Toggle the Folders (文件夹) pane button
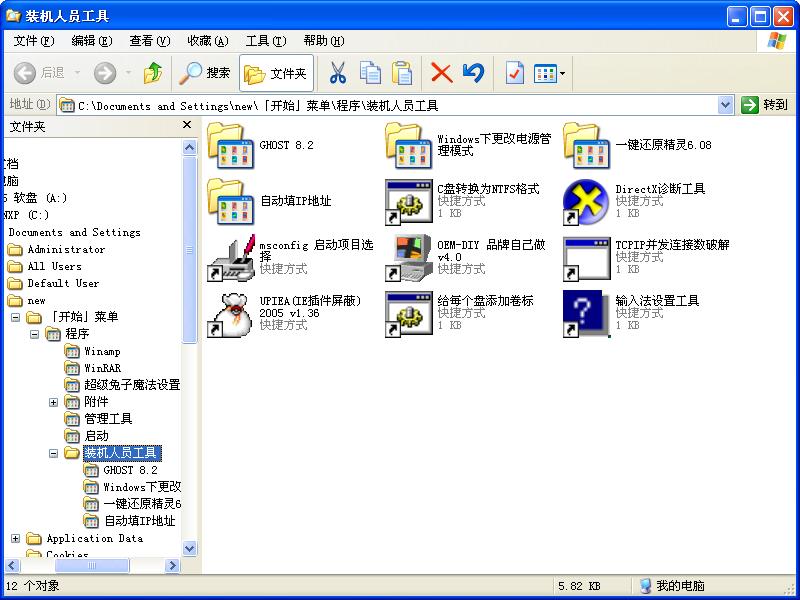Viewport: 800px width, 600px height. 276,73
